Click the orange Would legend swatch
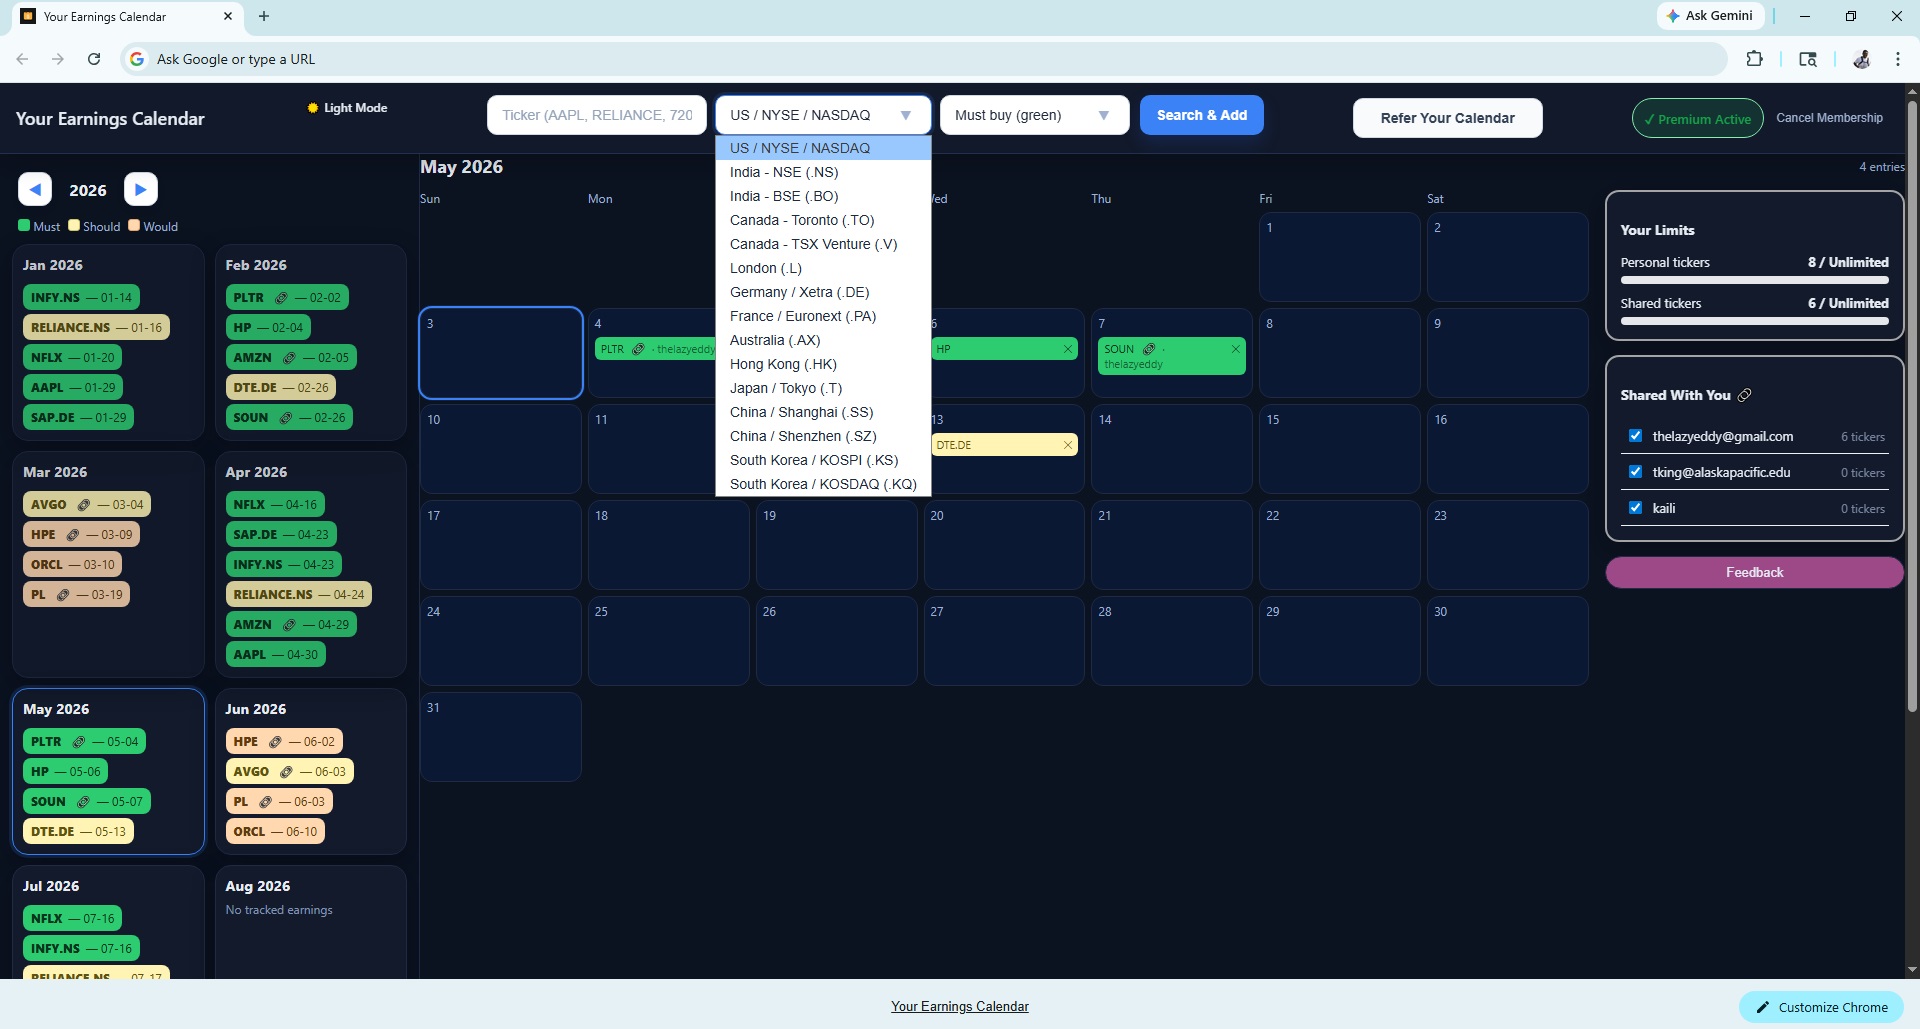This screenshot has width=1920, height=1029. [x=134, y=226]
